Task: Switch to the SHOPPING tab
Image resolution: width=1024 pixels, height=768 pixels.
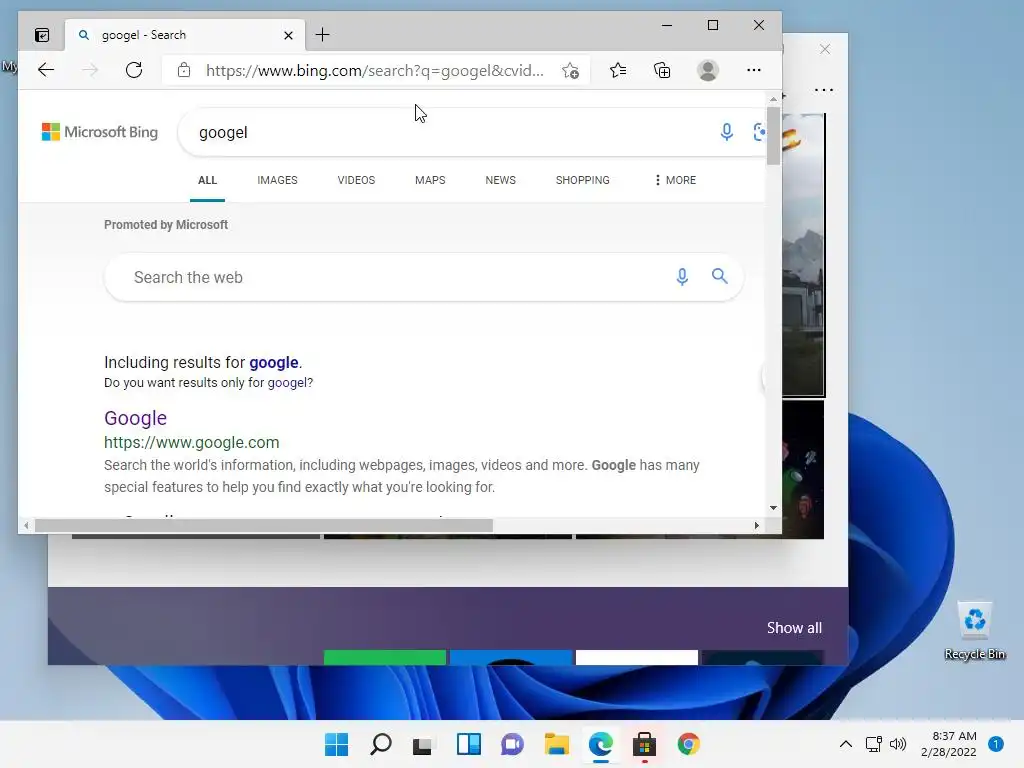Action: tap(583, 180)
